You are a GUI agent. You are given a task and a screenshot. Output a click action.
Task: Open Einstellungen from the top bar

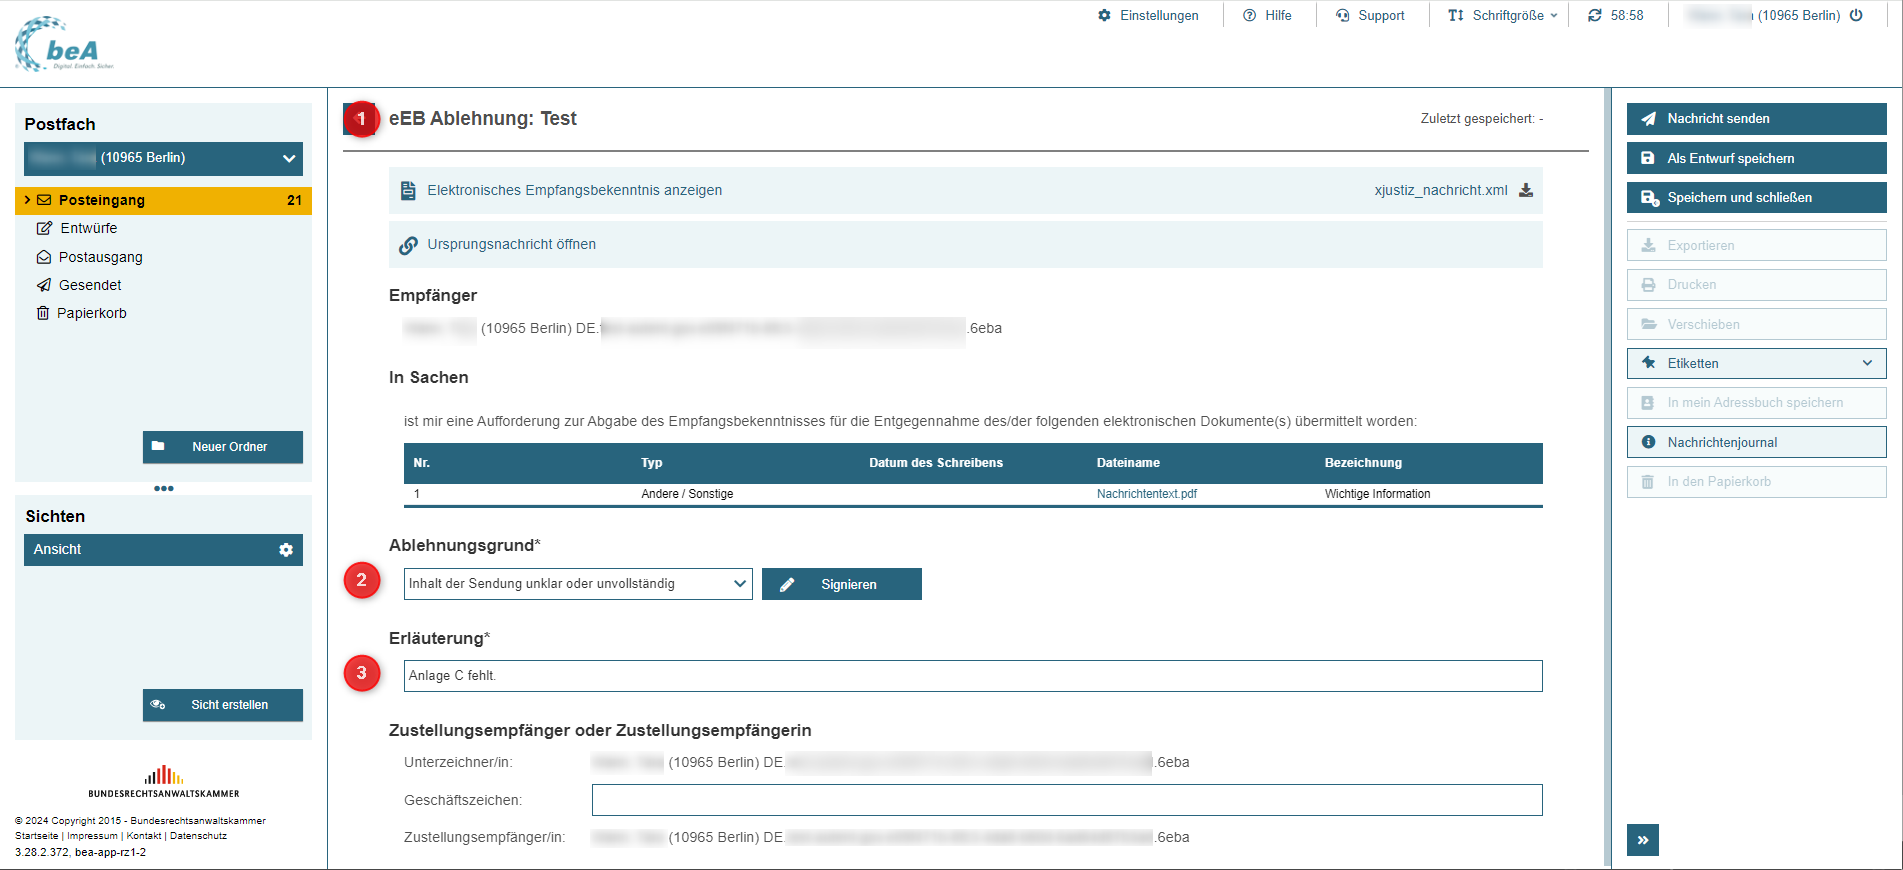tap(1148, 15)
